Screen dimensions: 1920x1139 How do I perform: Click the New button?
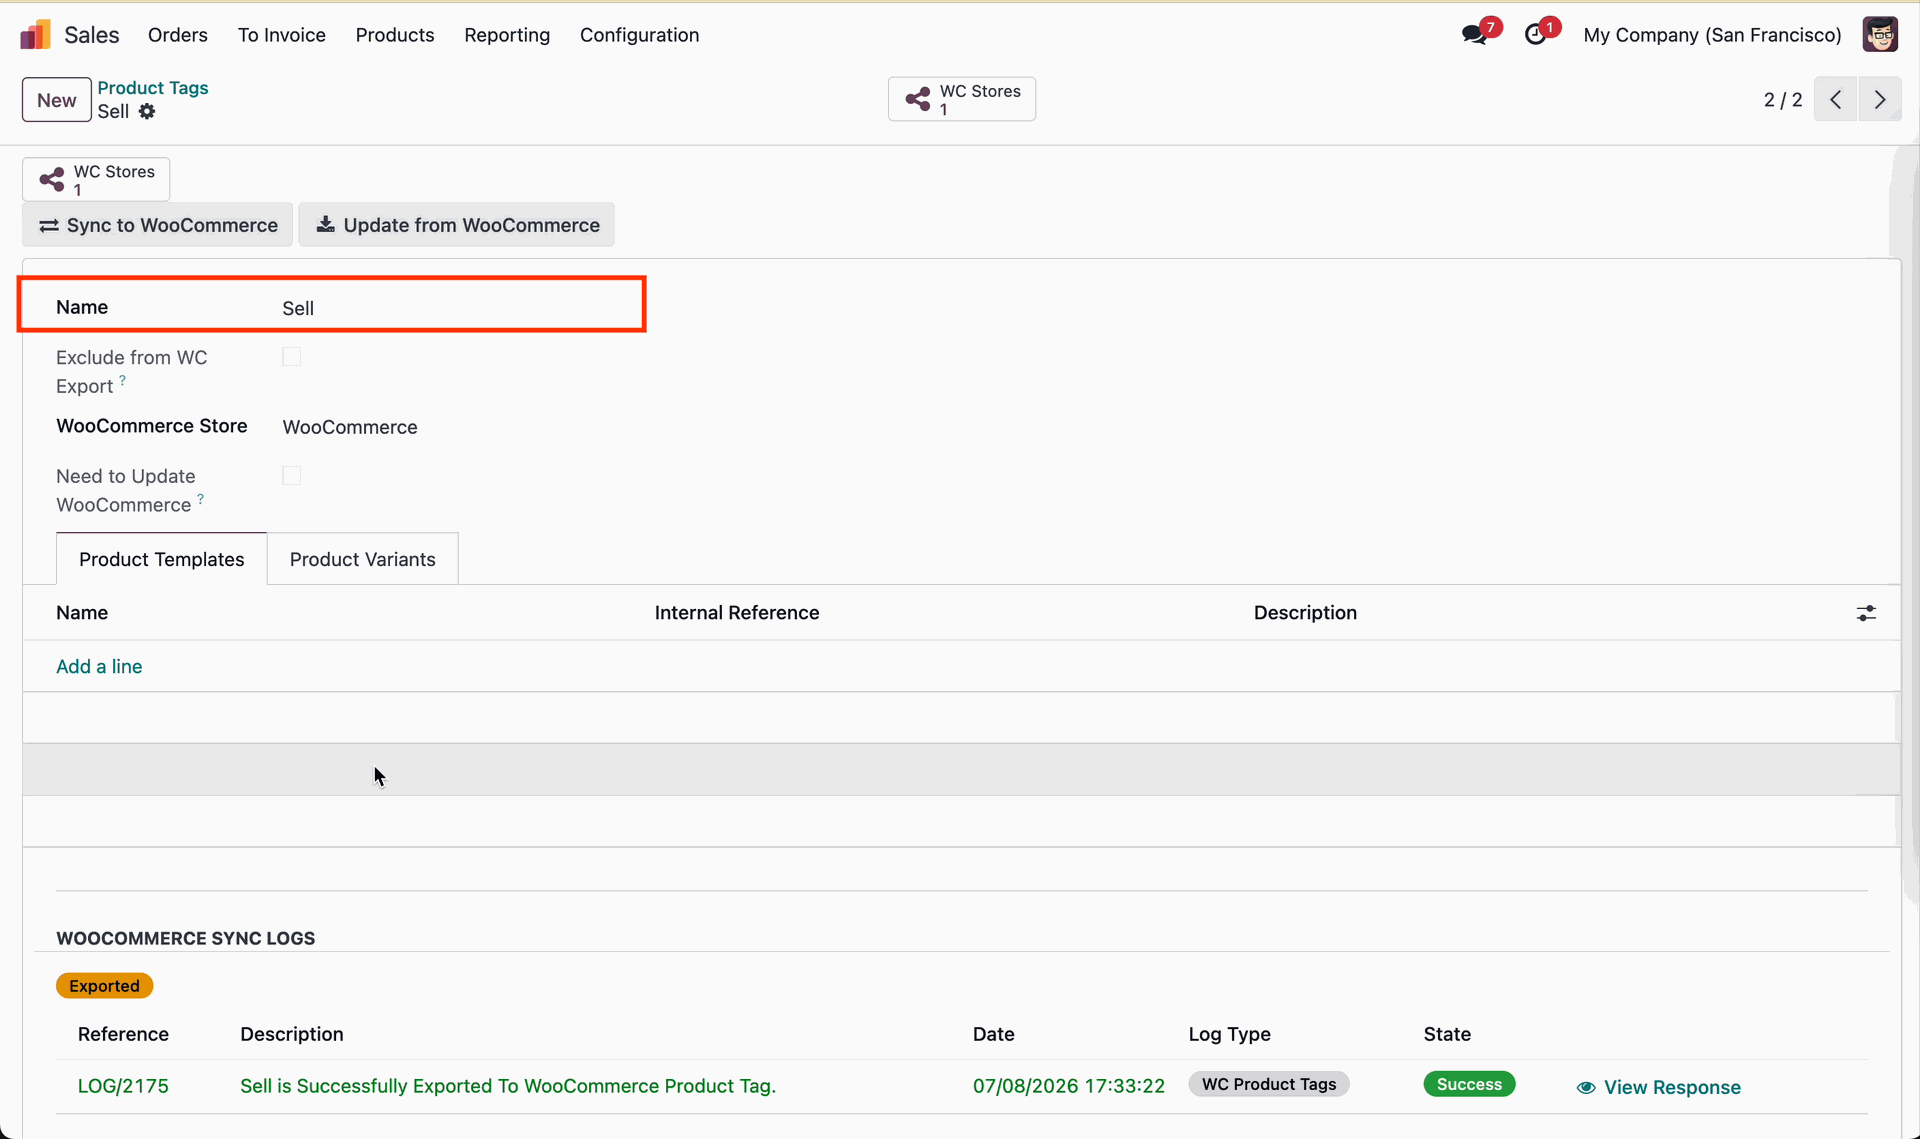[57, 100]
